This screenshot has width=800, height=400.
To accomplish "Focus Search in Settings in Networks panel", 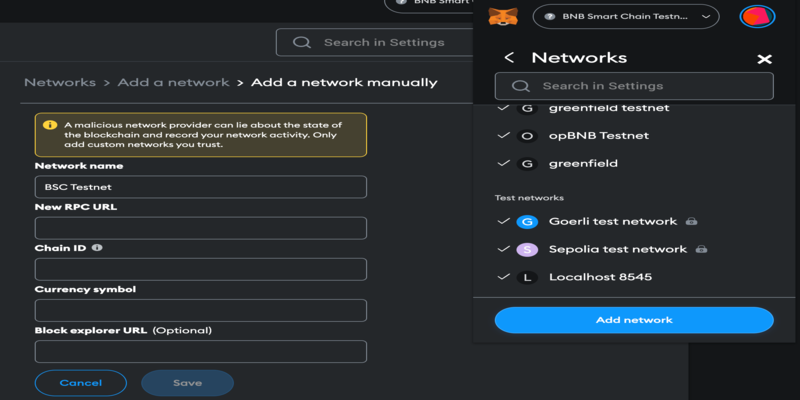I will [x=634, y=86].
